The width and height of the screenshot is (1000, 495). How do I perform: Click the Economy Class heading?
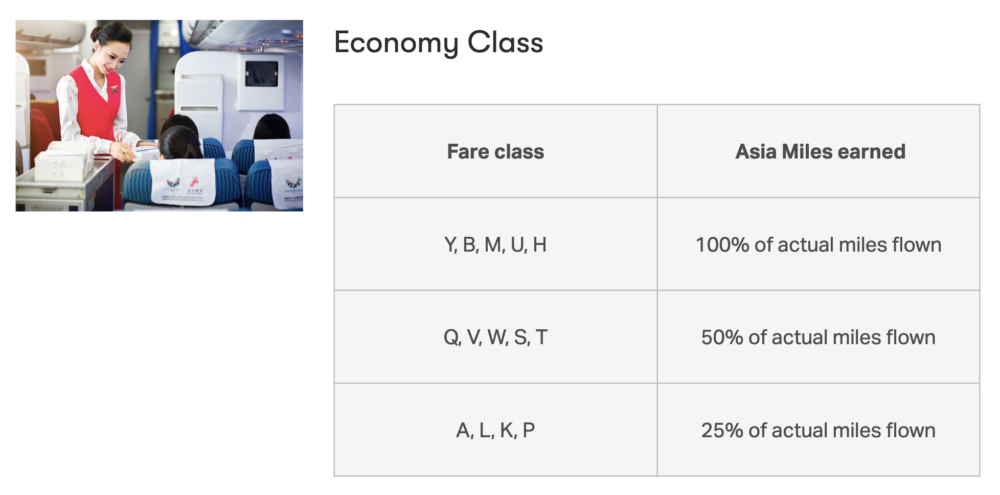point(438,43)
